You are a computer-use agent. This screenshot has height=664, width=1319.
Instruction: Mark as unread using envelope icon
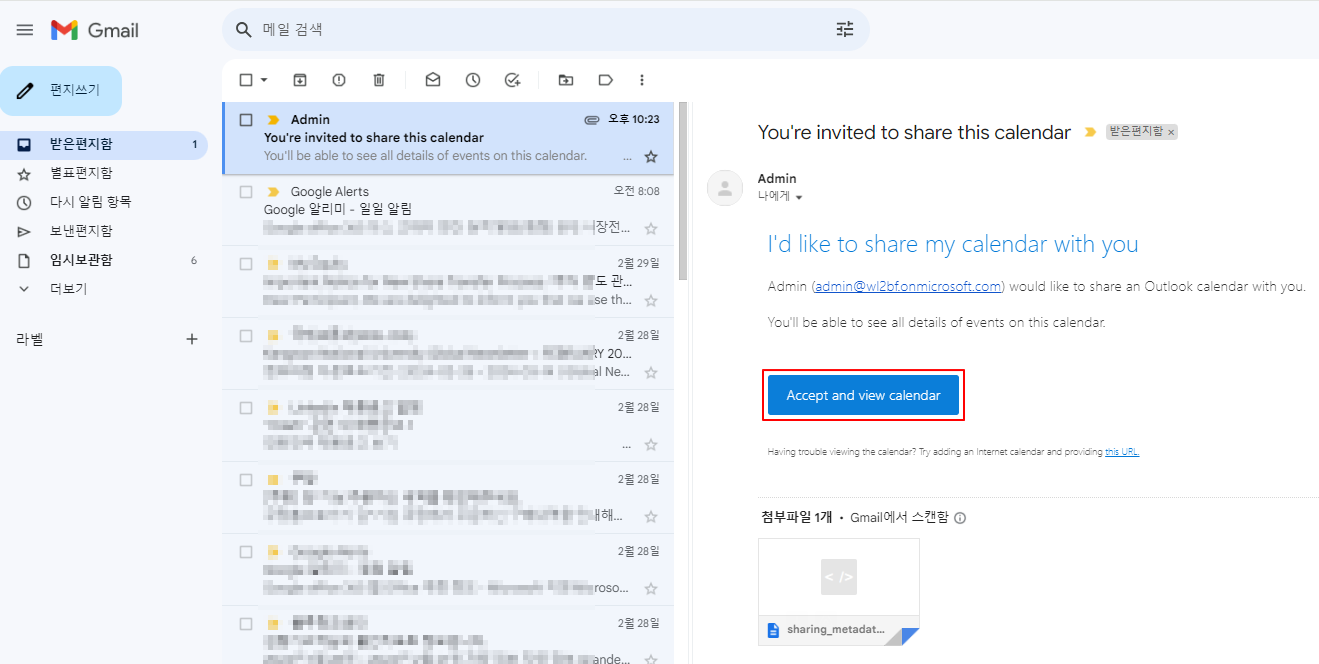click(433, 80)
